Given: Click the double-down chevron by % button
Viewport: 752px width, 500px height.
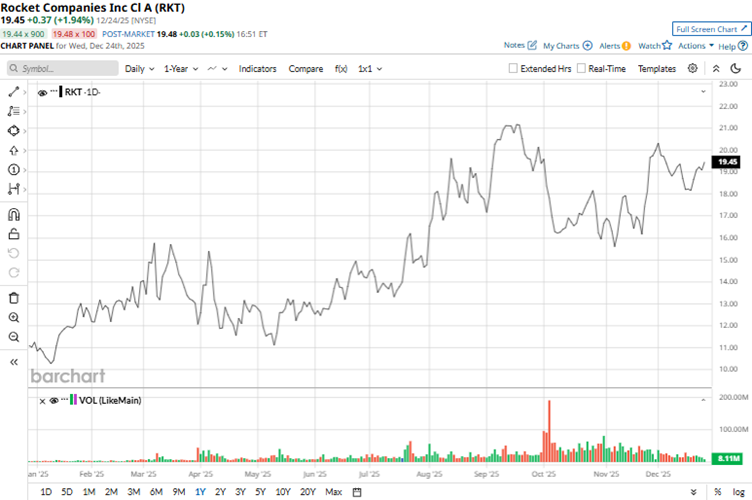Looking at the screenshot, I should click(693, 492).
